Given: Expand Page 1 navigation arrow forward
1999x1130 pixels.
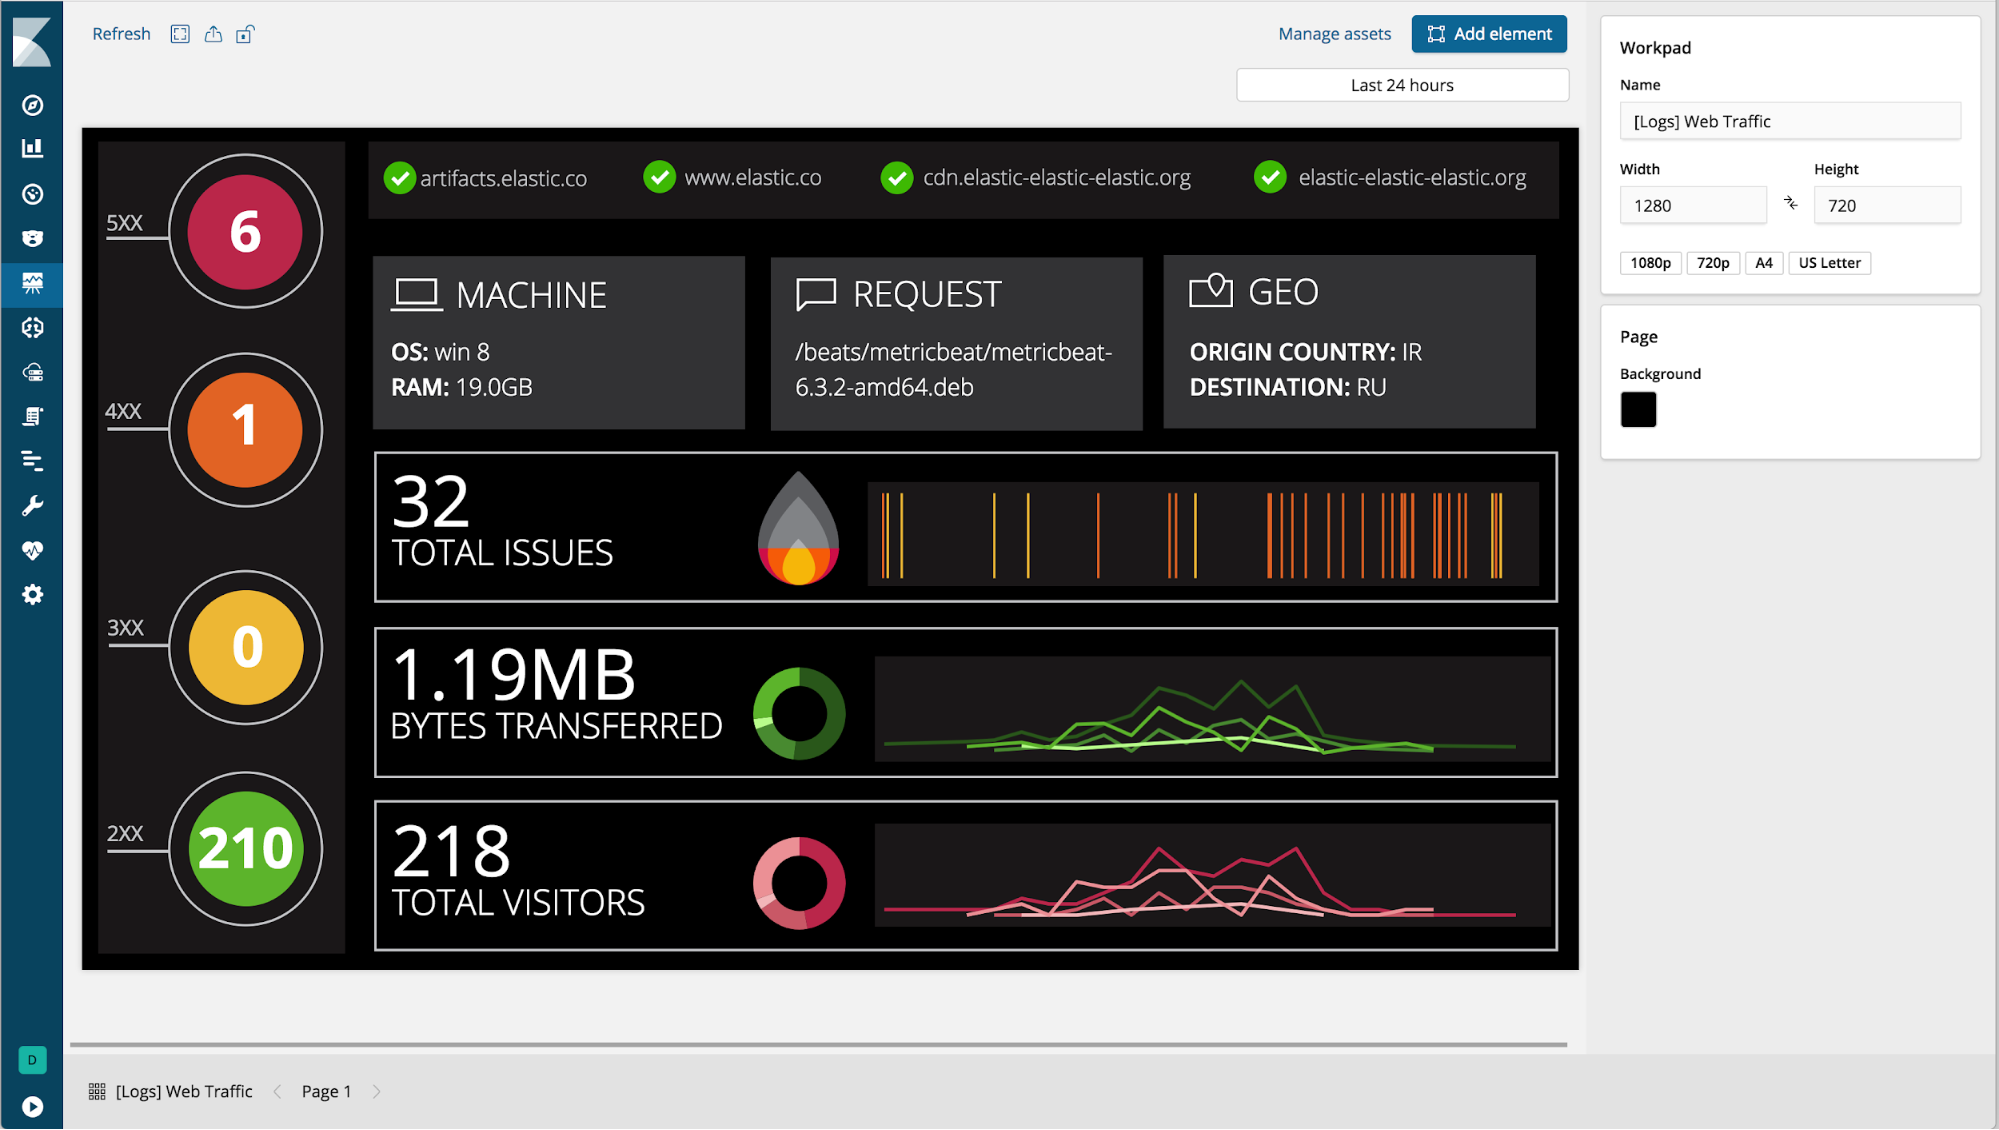Looking at the screenshot, I should click(x=378, y=1092).
